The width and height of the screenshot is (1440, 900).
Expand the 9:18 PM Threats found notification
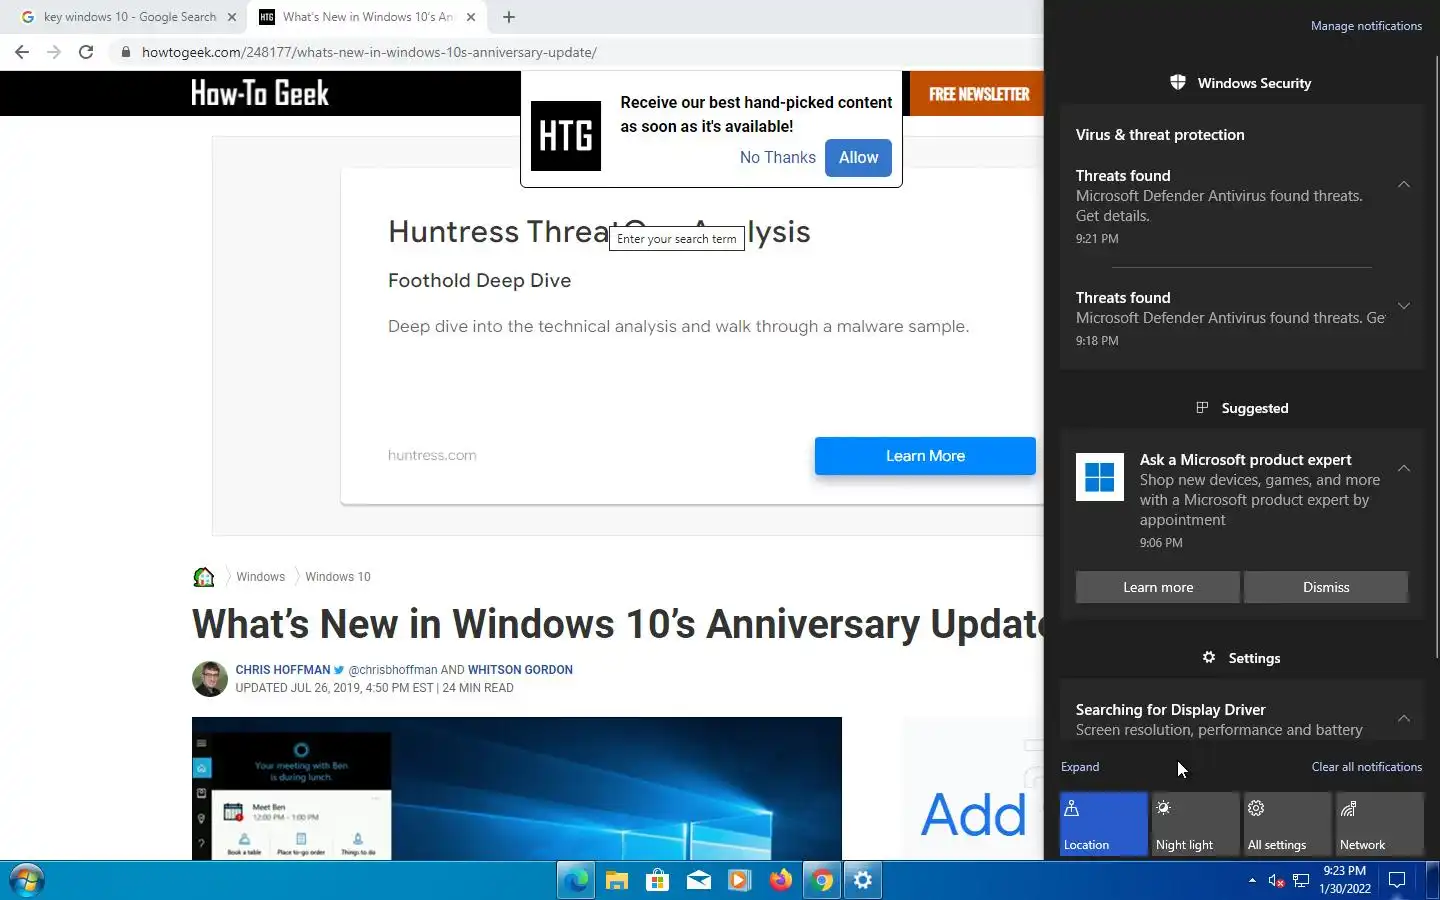point(1404,306)
